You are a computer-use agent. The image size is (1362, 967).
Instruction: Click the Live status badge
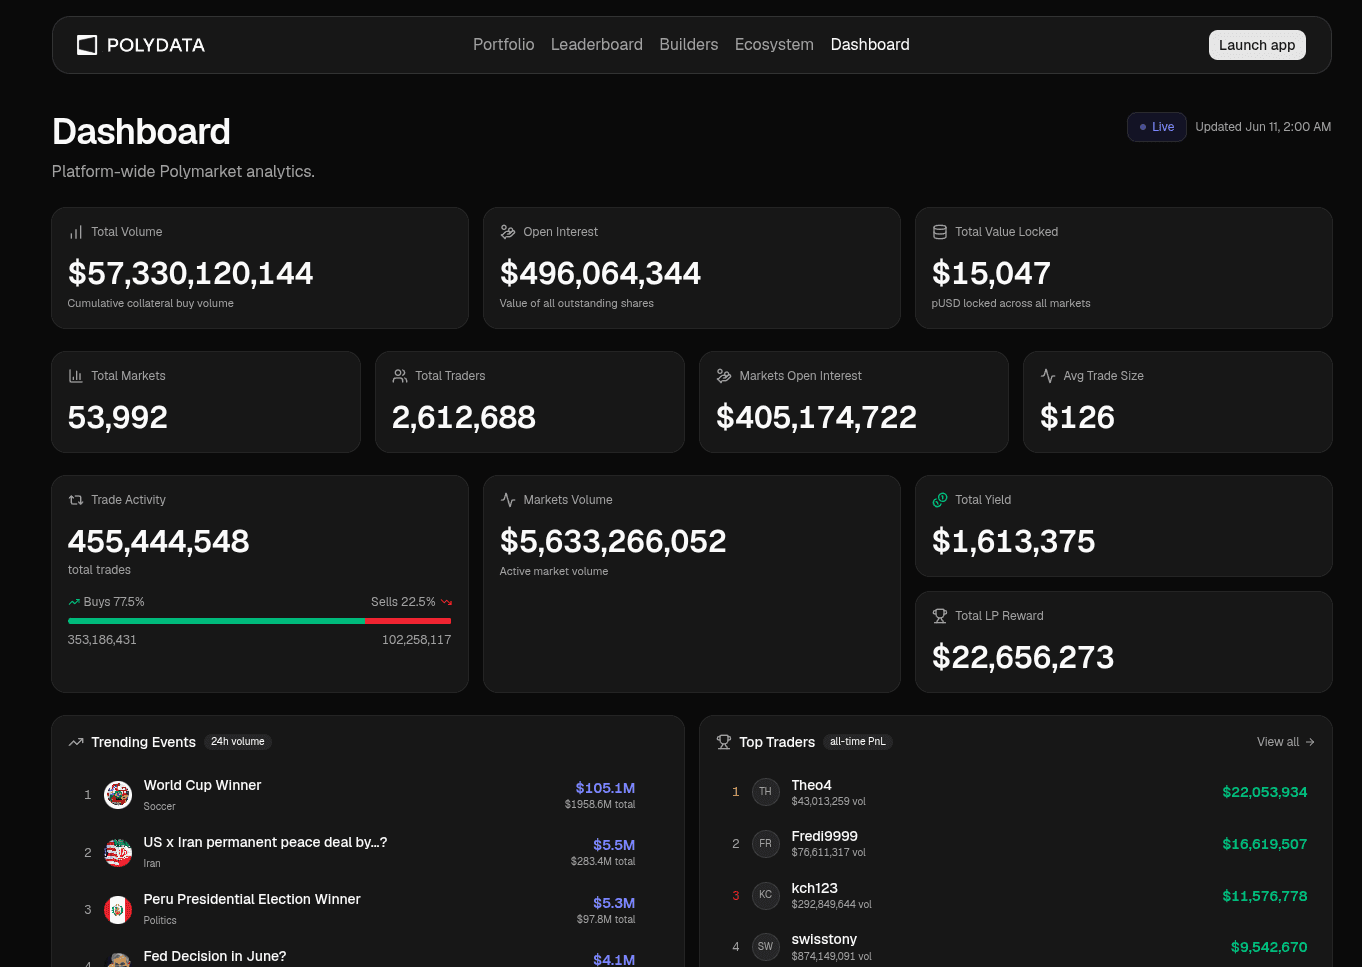1157,127
